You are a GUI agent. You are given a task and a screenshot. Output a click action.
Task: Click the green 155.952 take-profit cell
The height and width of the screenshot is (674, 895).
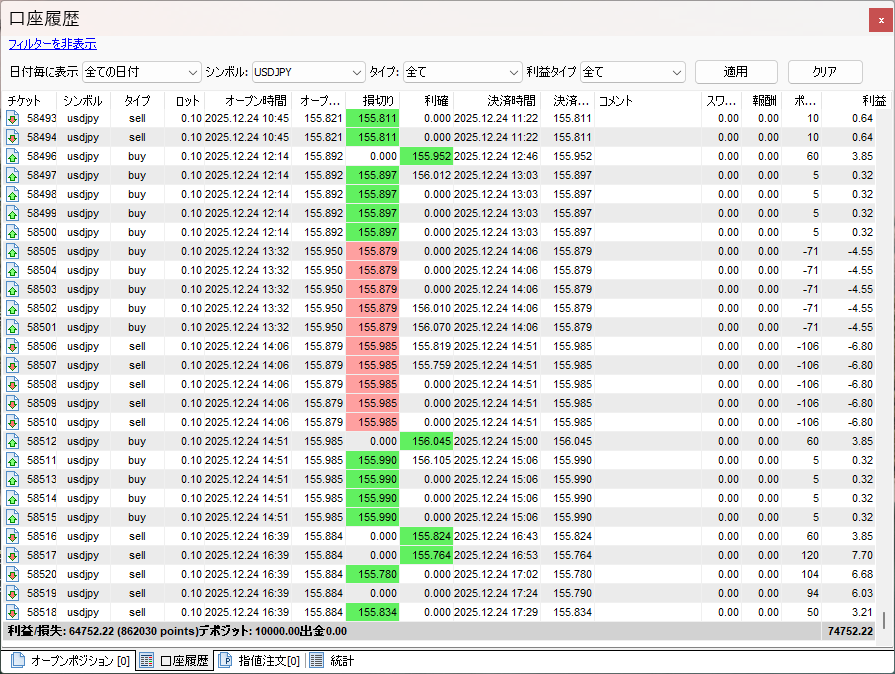(426, 156)
